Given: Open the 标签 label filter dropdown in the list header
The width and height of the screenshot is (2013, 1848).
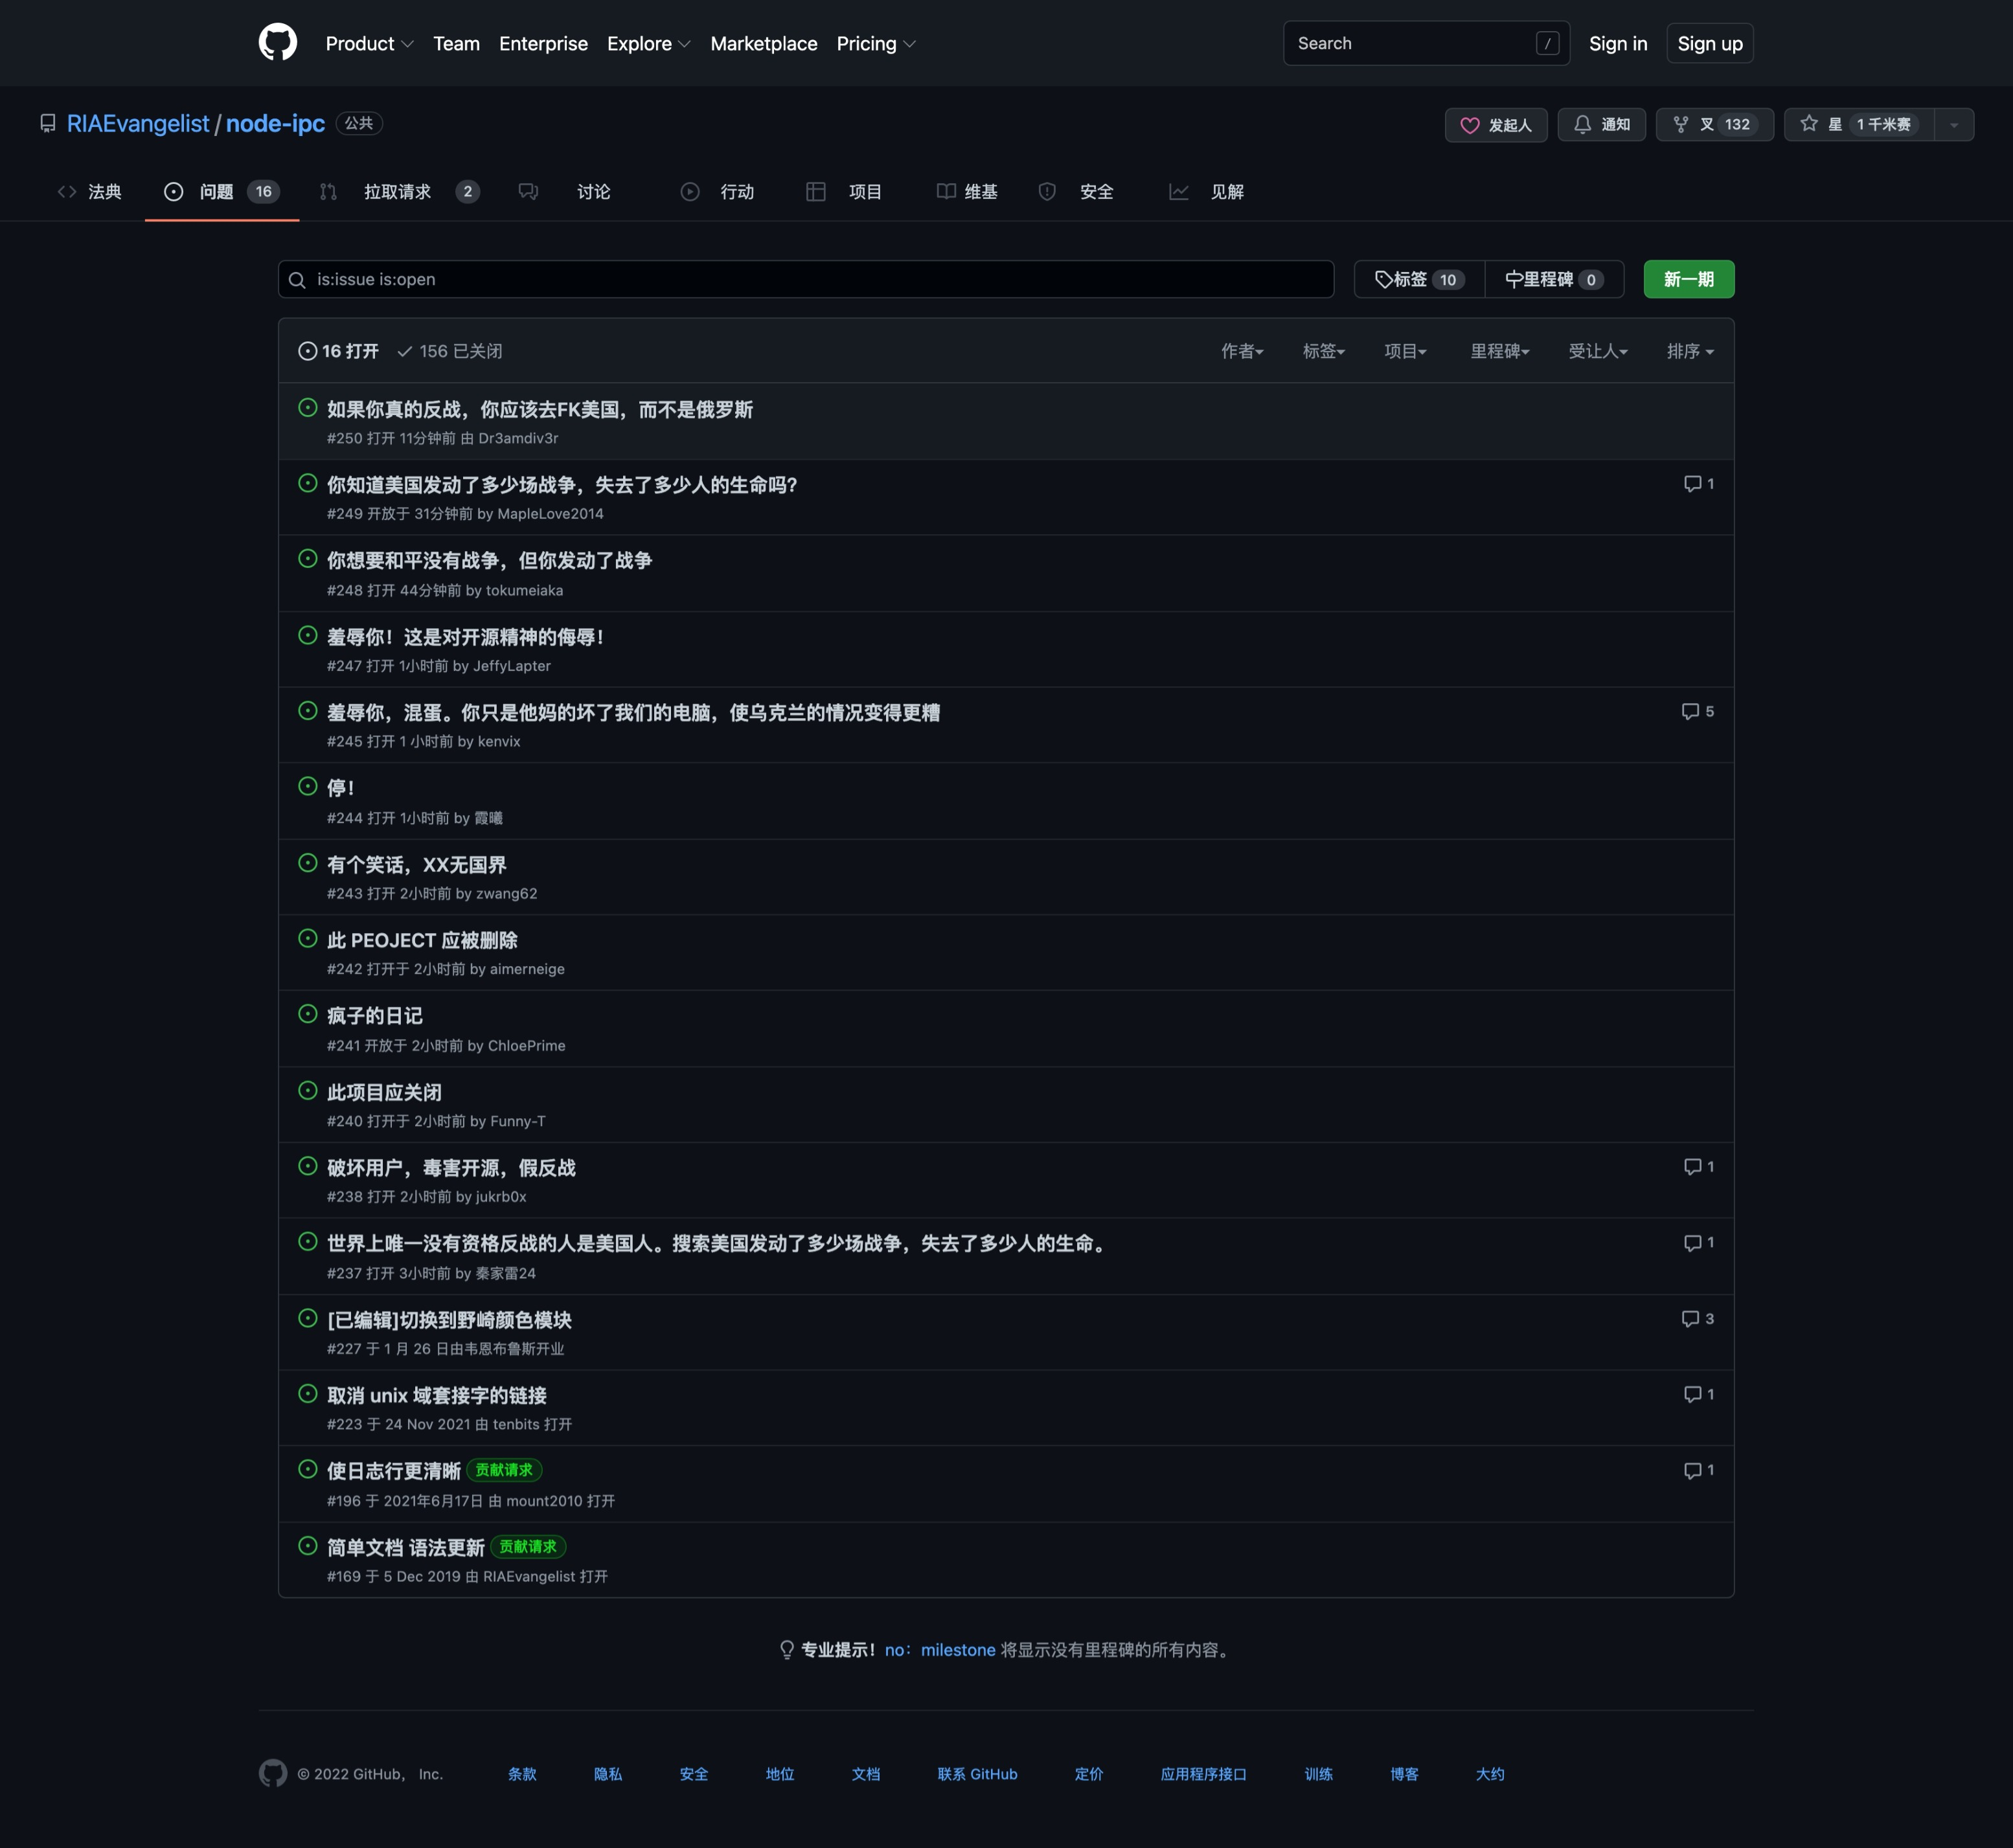Looking at the screenshot, I should 1323,351.
